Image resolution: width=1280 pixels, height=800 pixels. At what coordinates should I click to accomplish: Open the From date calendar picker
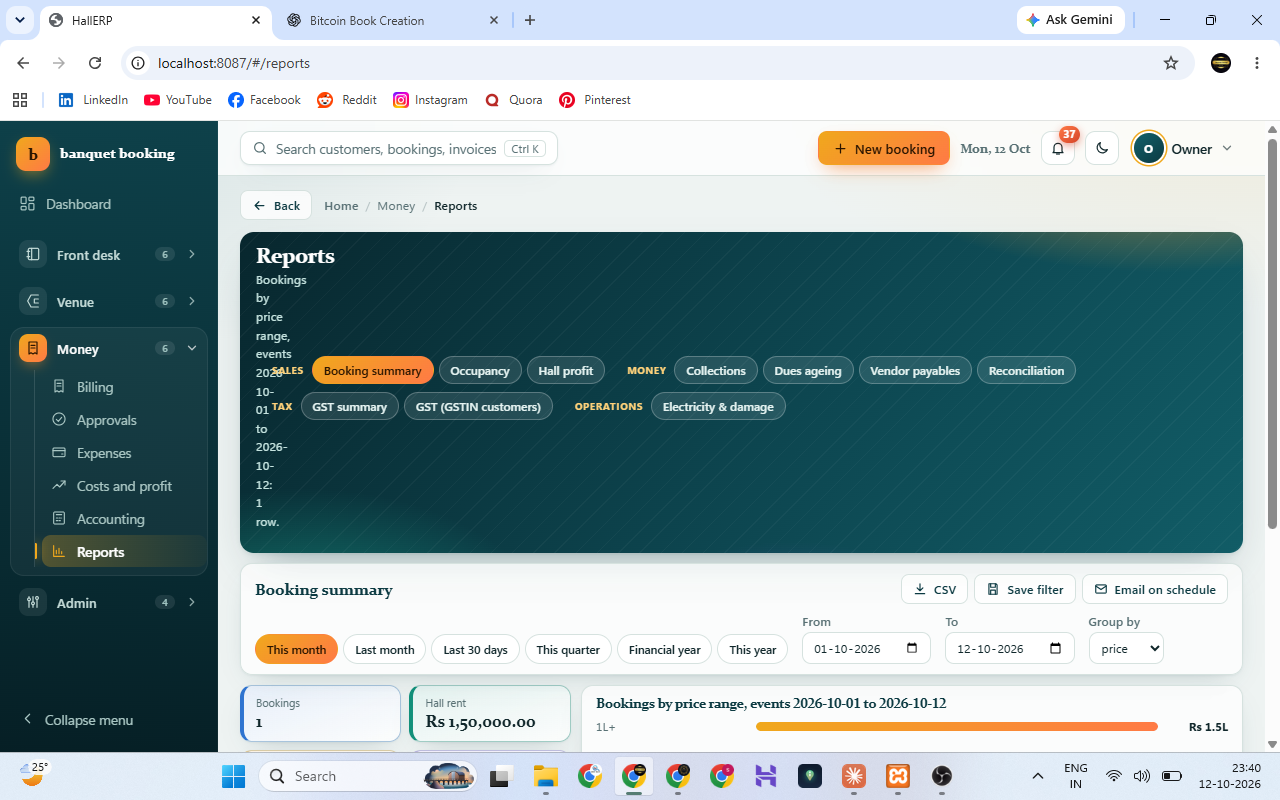(912, 649)
